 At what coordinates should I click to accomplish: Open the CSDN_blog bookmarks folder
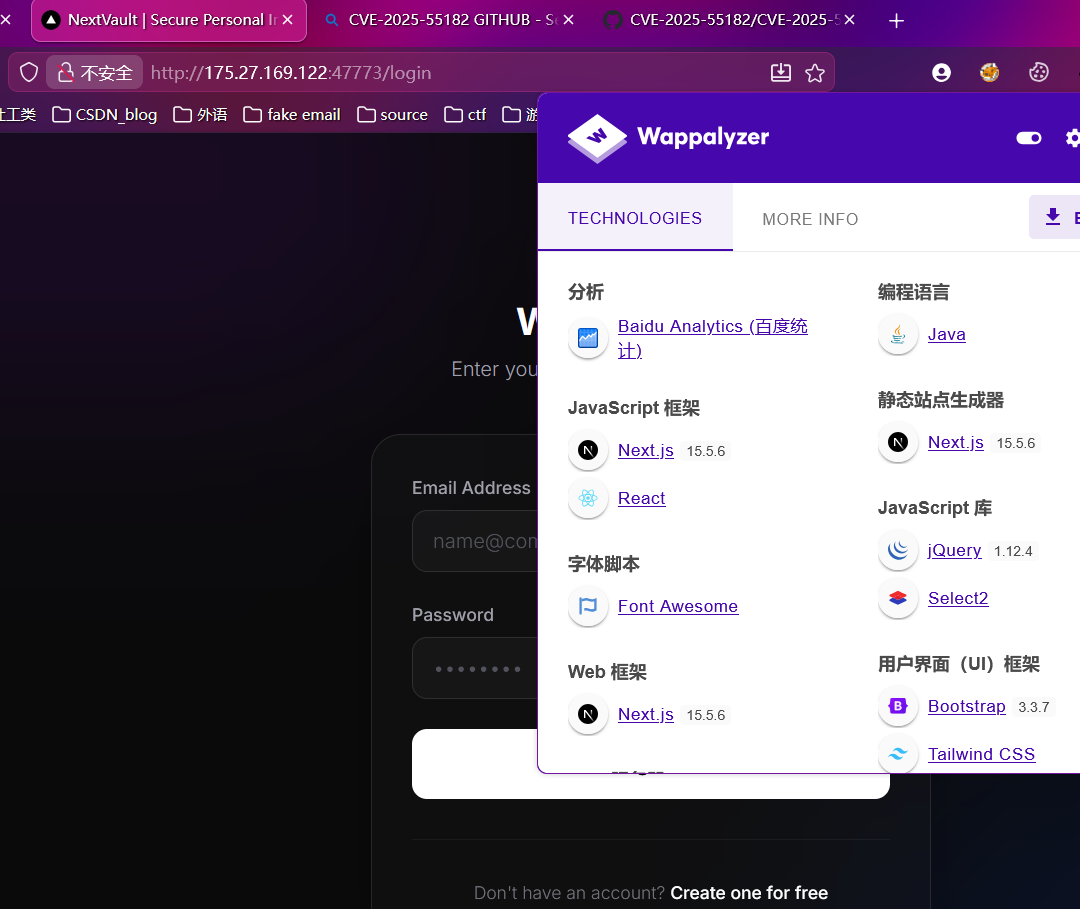[x=105, y=115]
